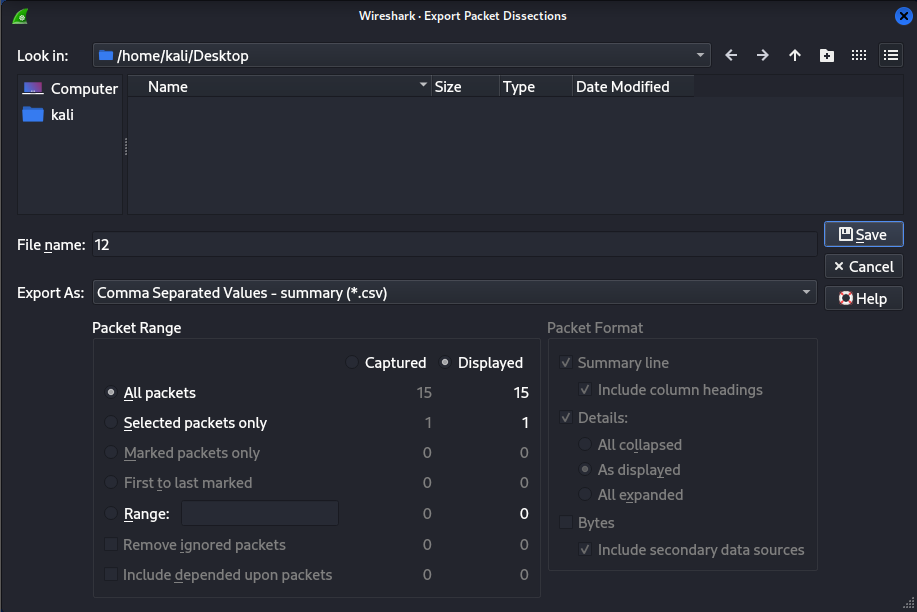Toggle Include column headings checkbox
The image size is (917, 612).
point(585,390)
